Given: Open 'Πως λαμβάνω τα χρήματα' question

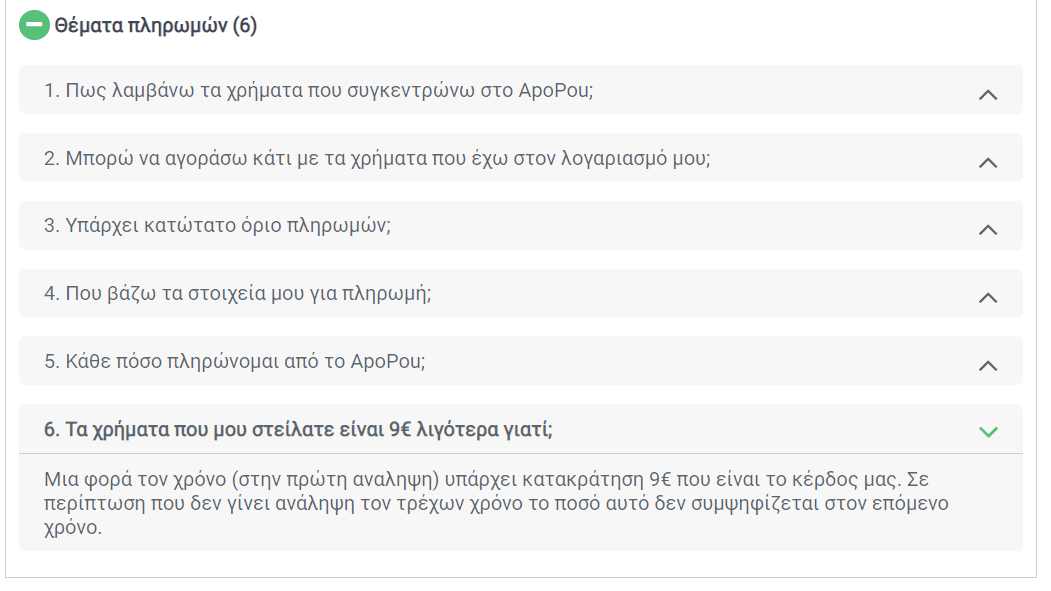Looking at the screenshot, I should pos(520,90).
